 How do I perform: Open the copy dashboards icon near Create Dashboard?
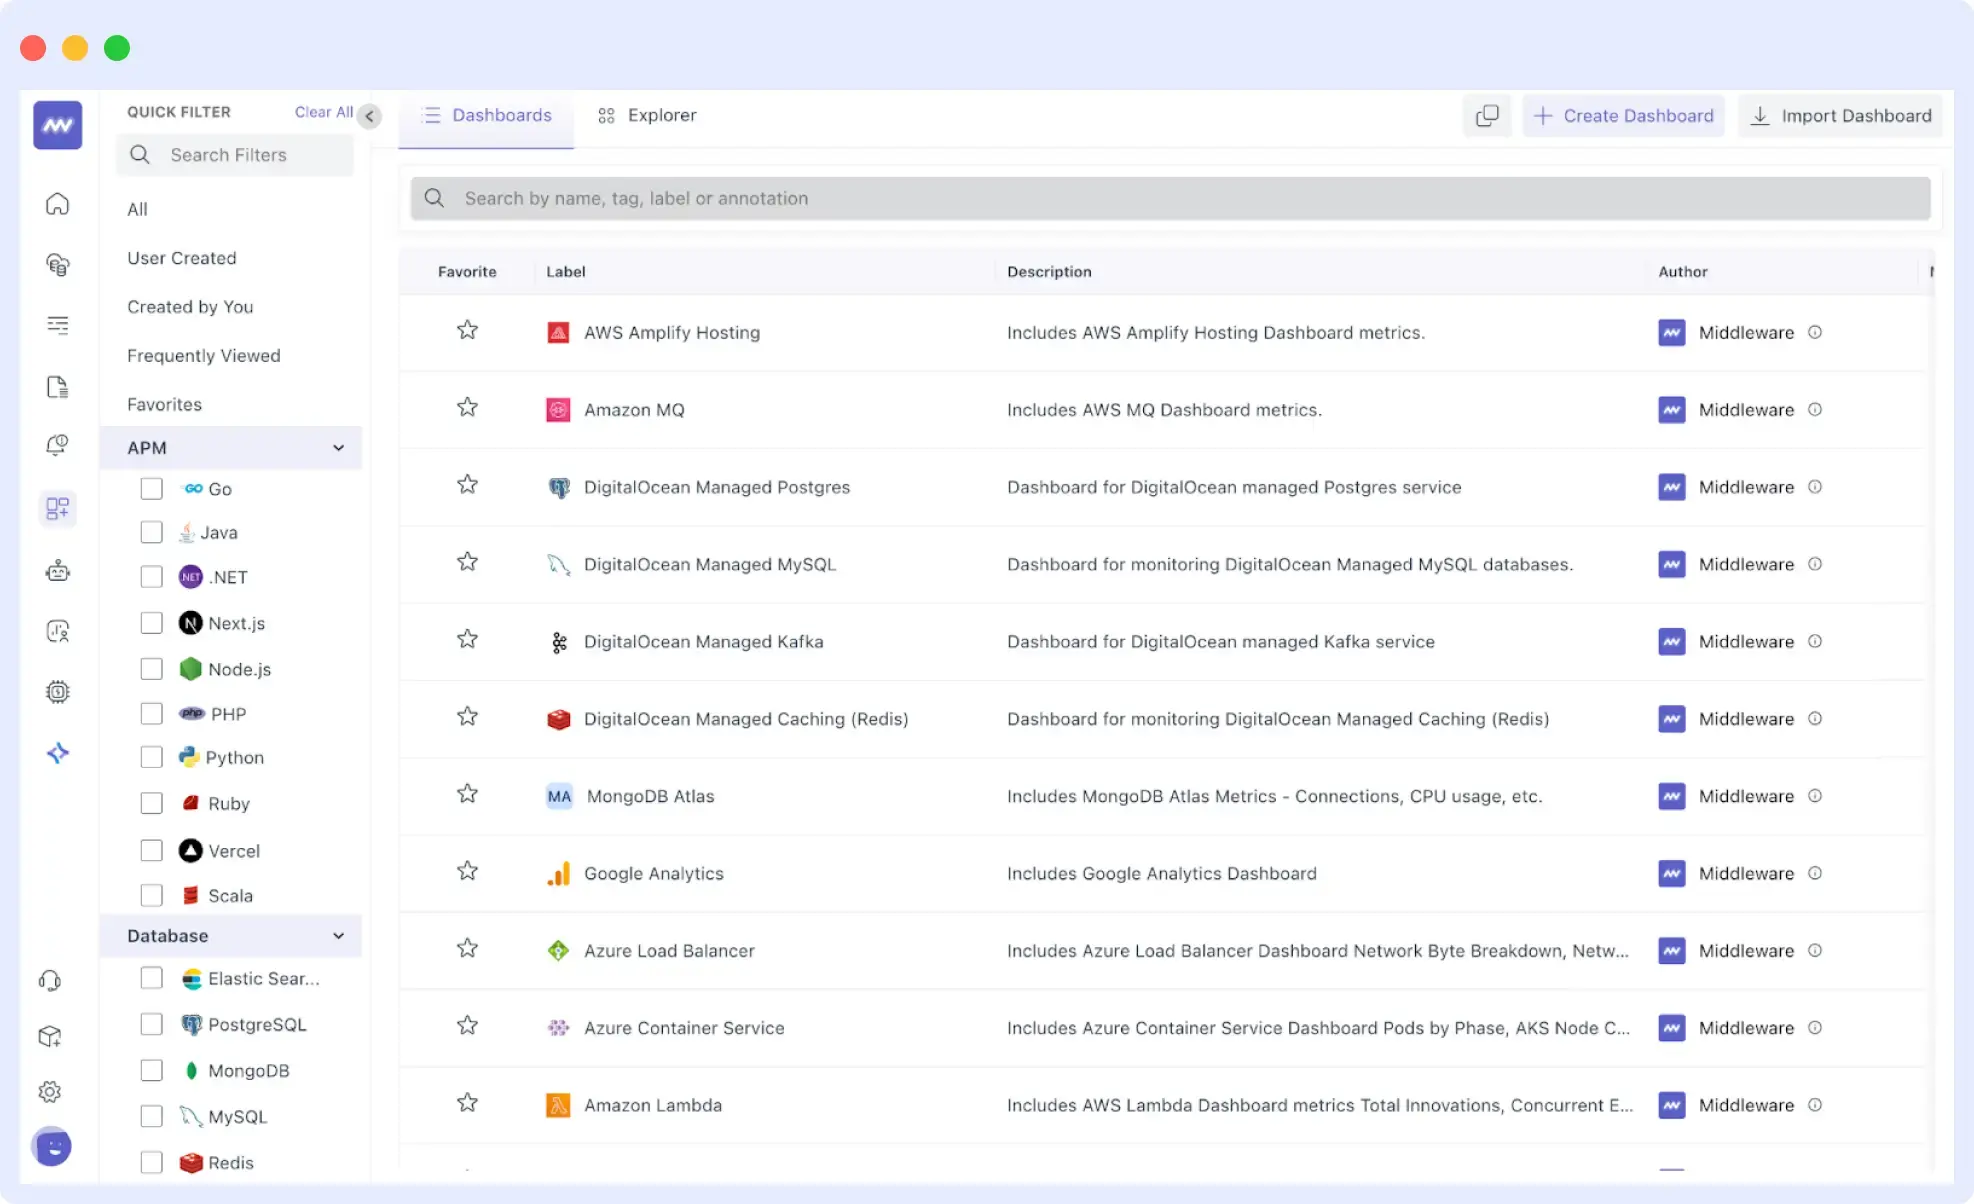coord(1487,115)
